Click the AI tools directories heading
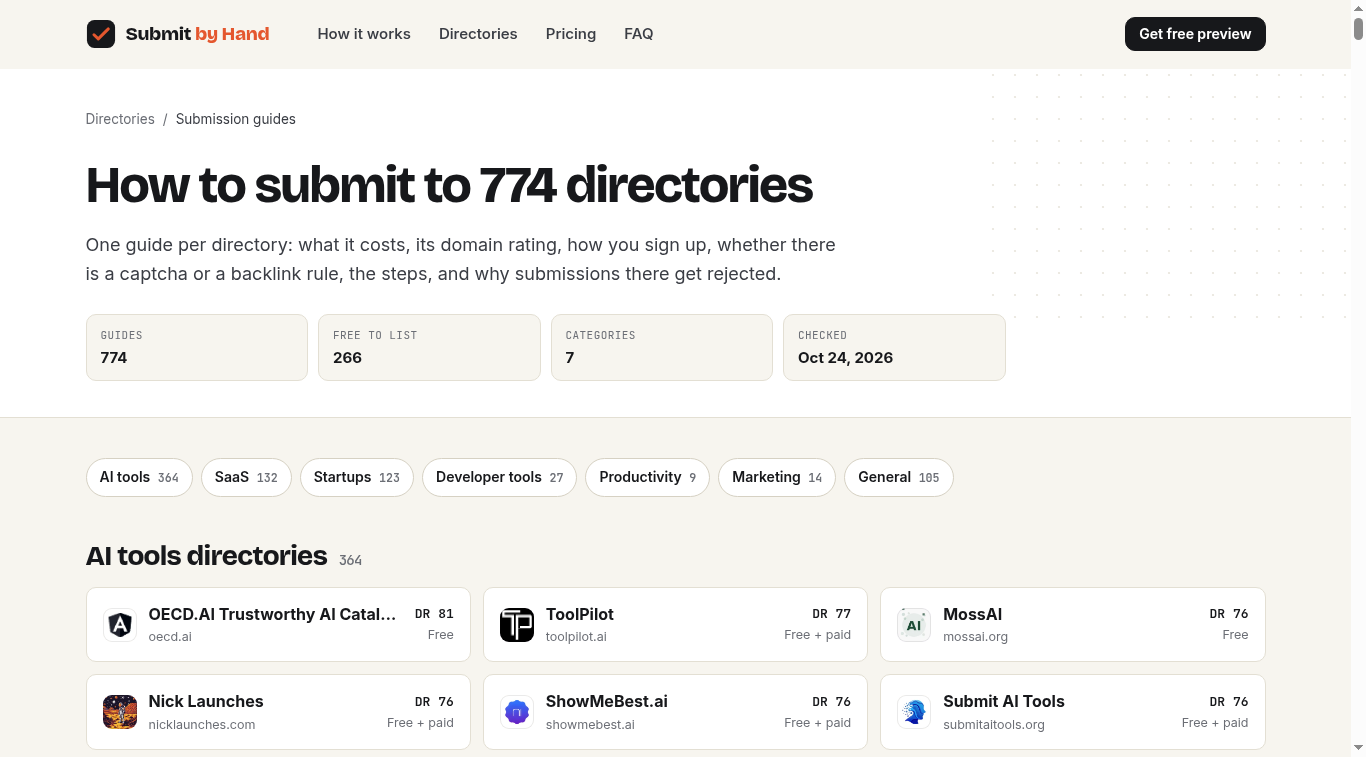 click(x=207, y=556)
